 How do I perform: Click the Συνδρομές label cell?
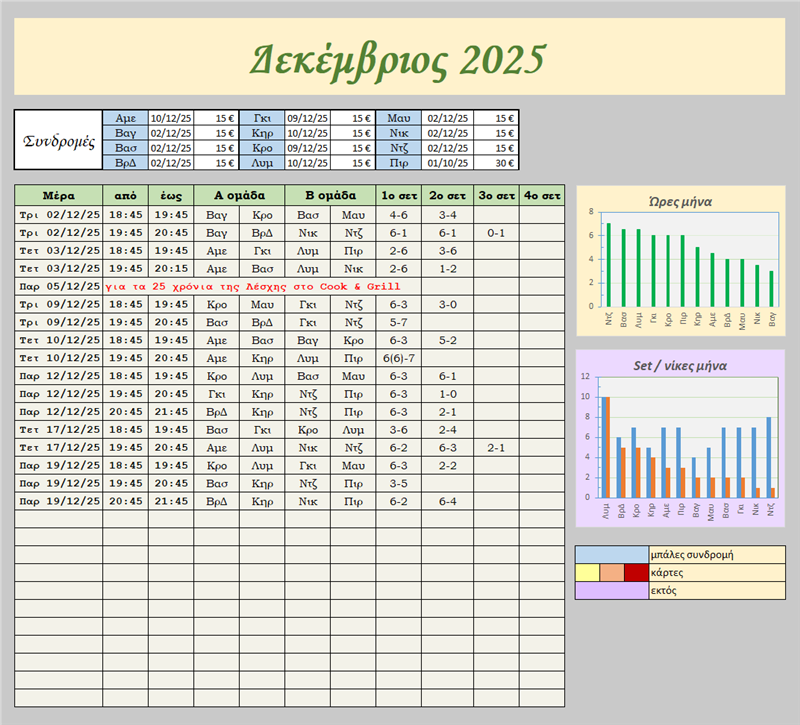58,140
